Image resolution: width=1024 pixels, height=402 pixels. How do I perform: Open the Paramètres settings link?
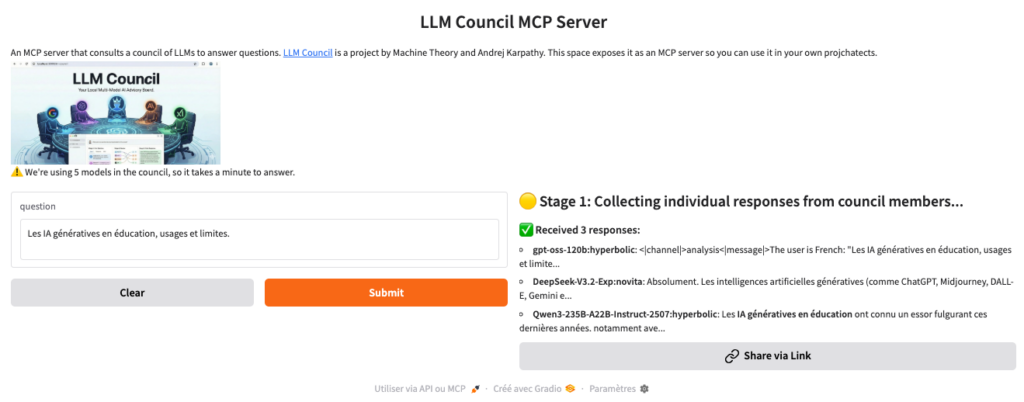coord(613,388)
